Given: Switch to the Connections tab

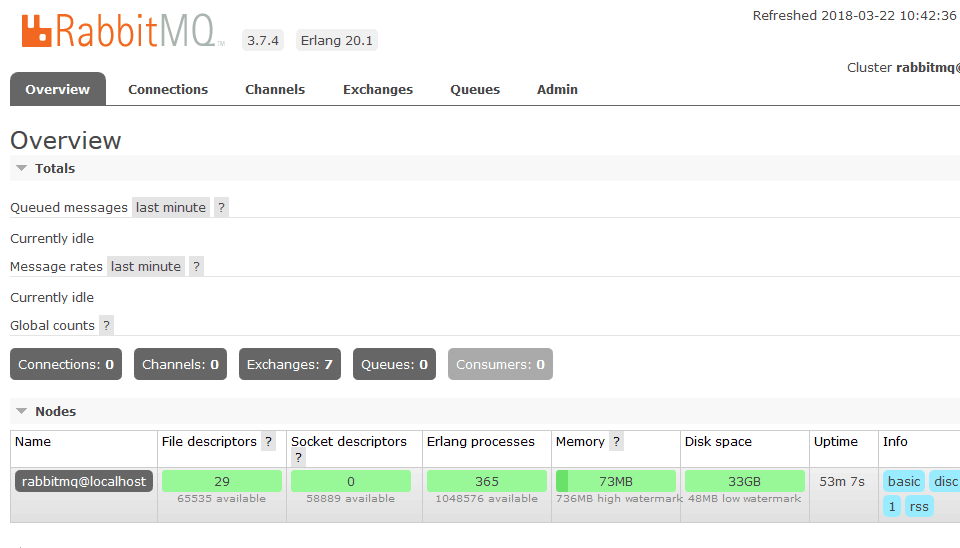Looking at the screenshot, I should pos(168,90).
